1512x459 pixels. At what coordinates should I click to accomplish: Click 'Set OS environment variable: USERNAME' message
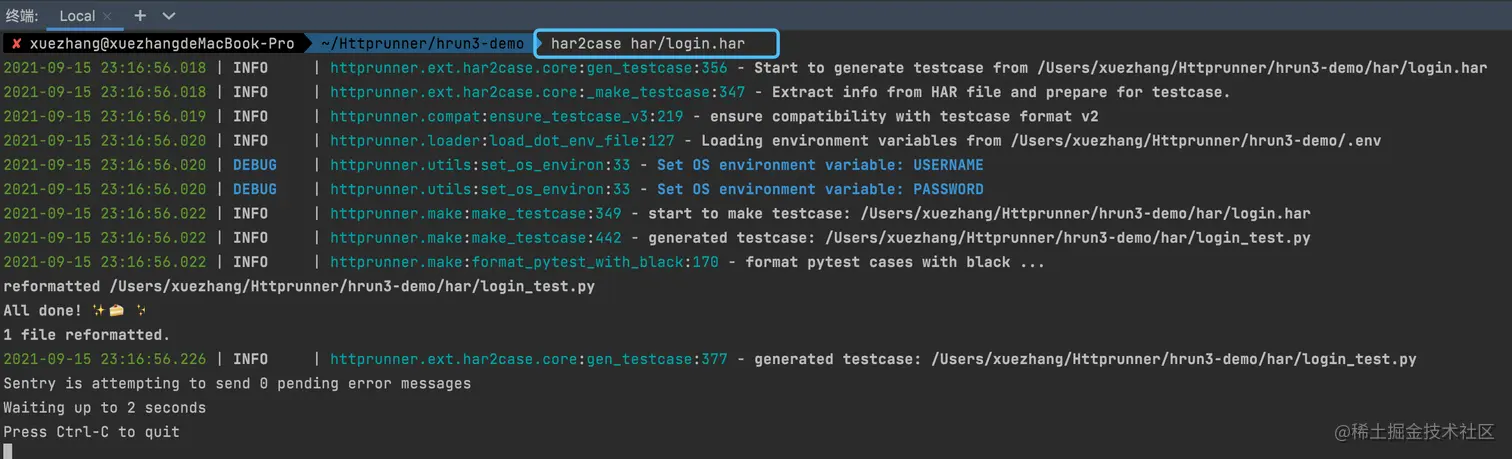(820, 165)
